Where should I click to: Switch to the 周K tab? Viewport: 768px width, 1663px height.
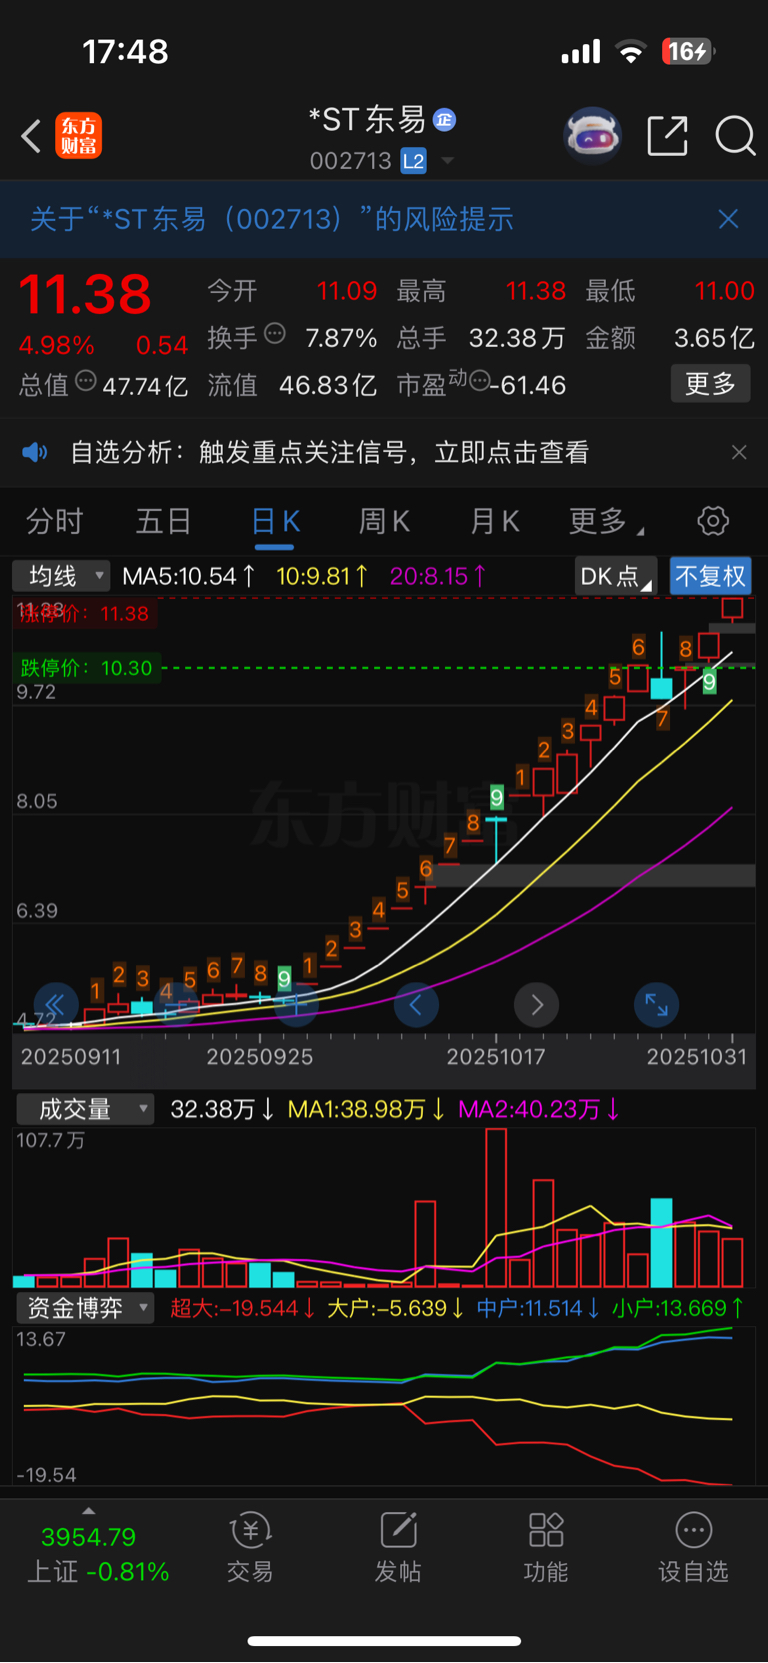click(x=384, y=521)
